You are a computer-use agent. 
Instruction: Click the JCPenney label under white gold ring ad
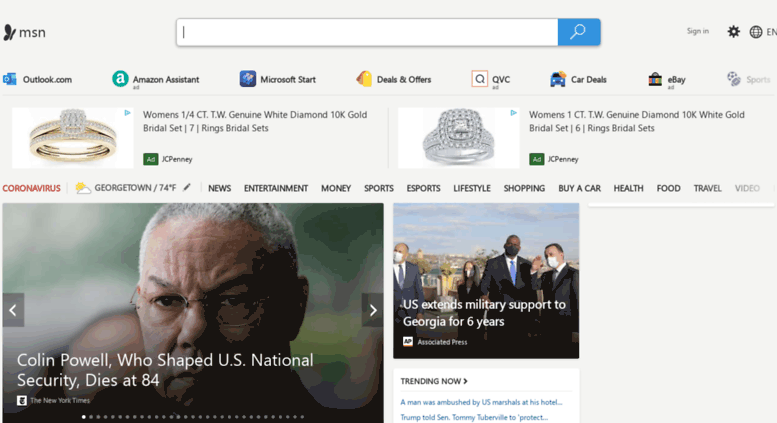(563, 159)
